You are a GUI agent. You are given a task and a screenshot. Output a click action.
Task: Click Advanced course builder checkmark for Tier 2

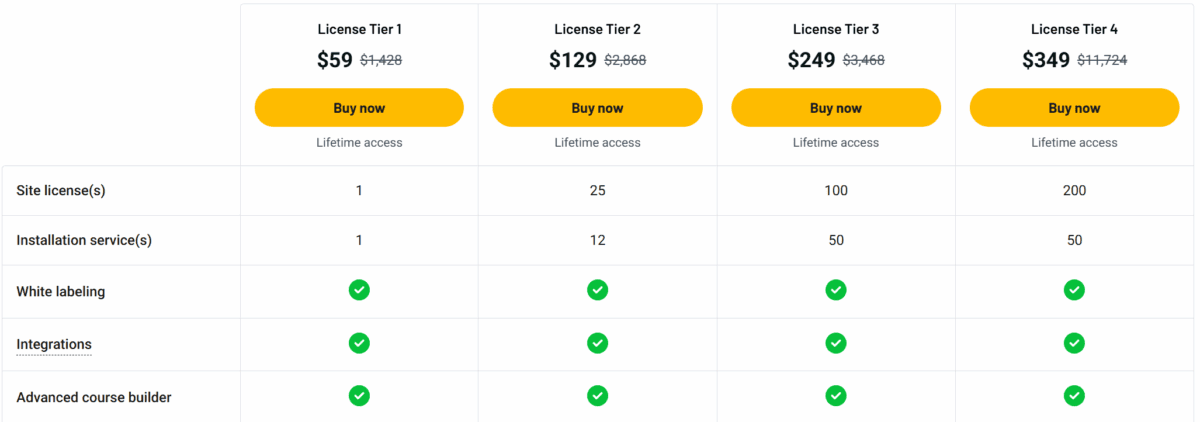pyautogui.click(x=597, y=396)
